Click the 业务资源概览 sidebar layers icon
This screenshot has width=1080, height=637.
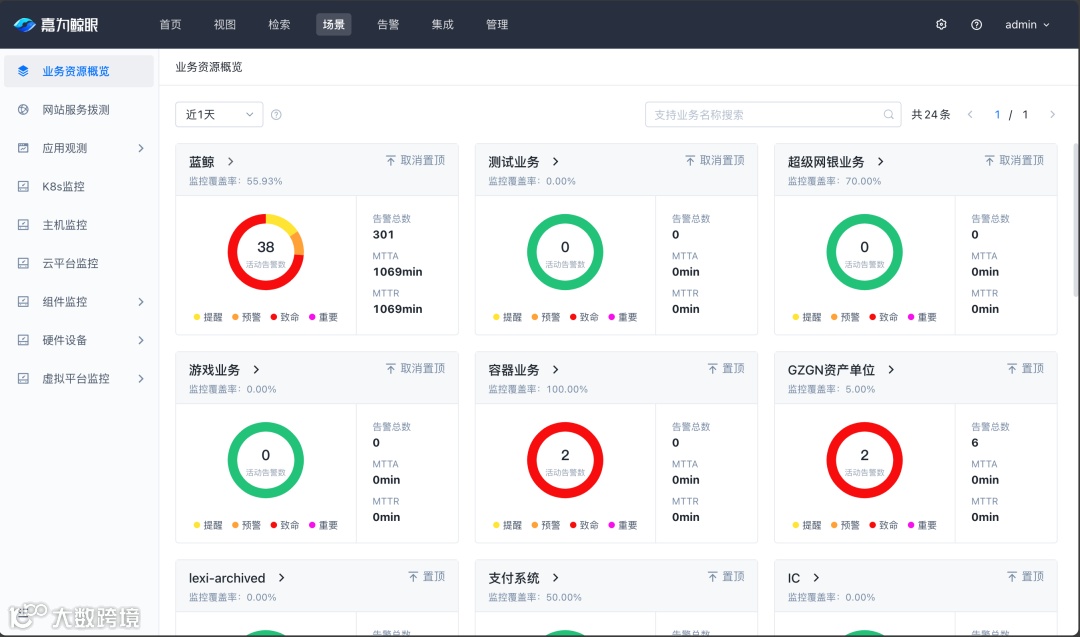pos(23,71)
